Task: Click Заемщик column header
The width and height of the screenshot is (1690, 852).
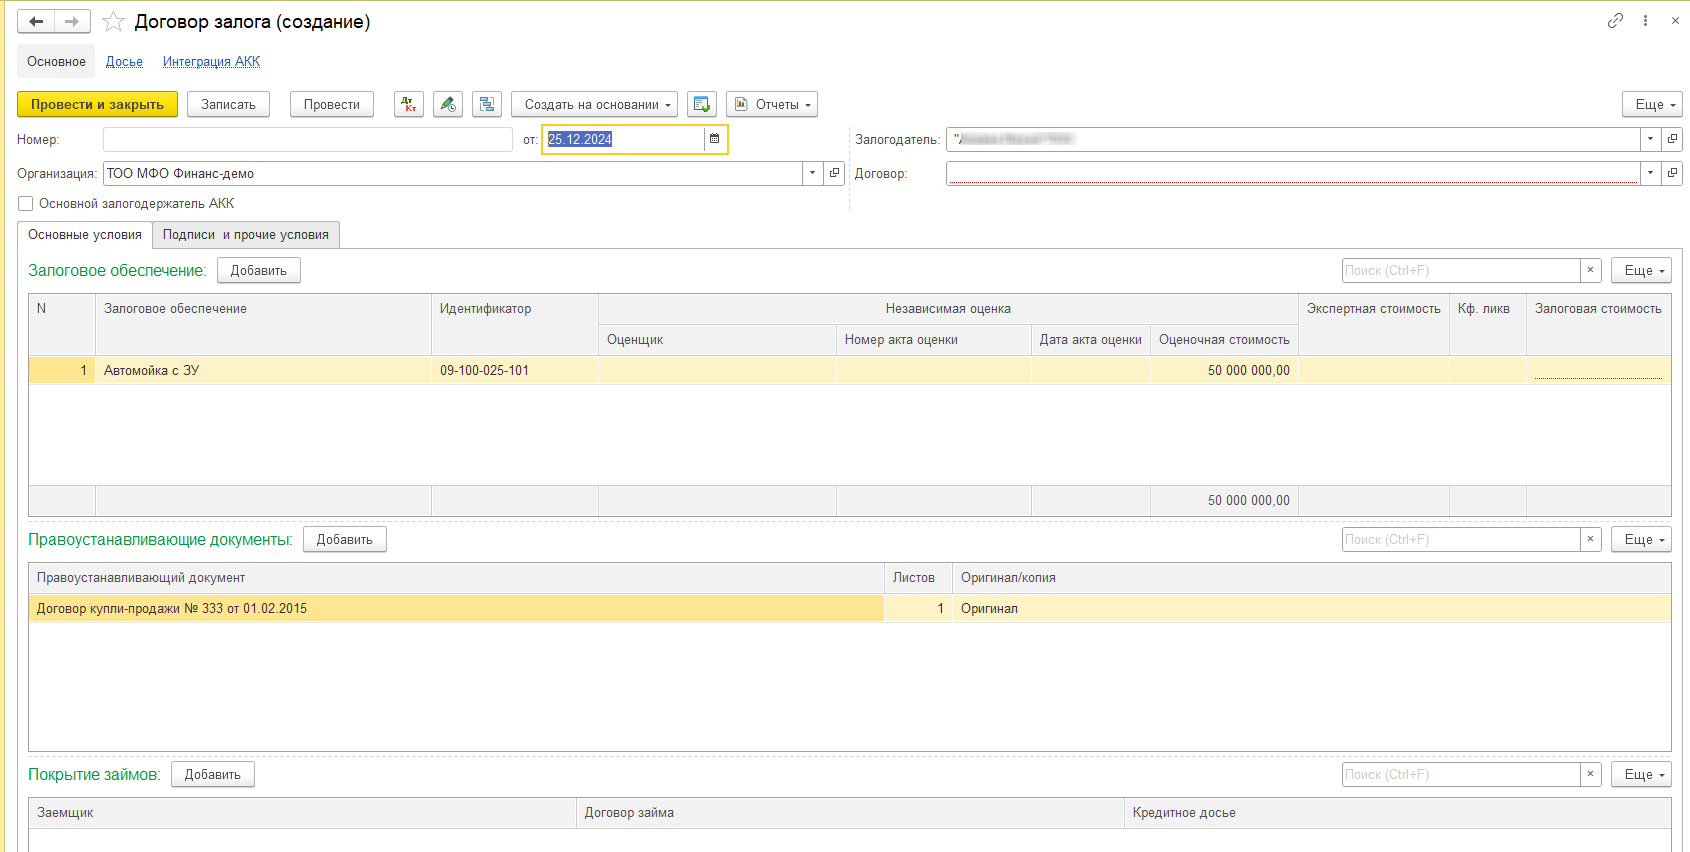Action: click(x=302, y=813)
